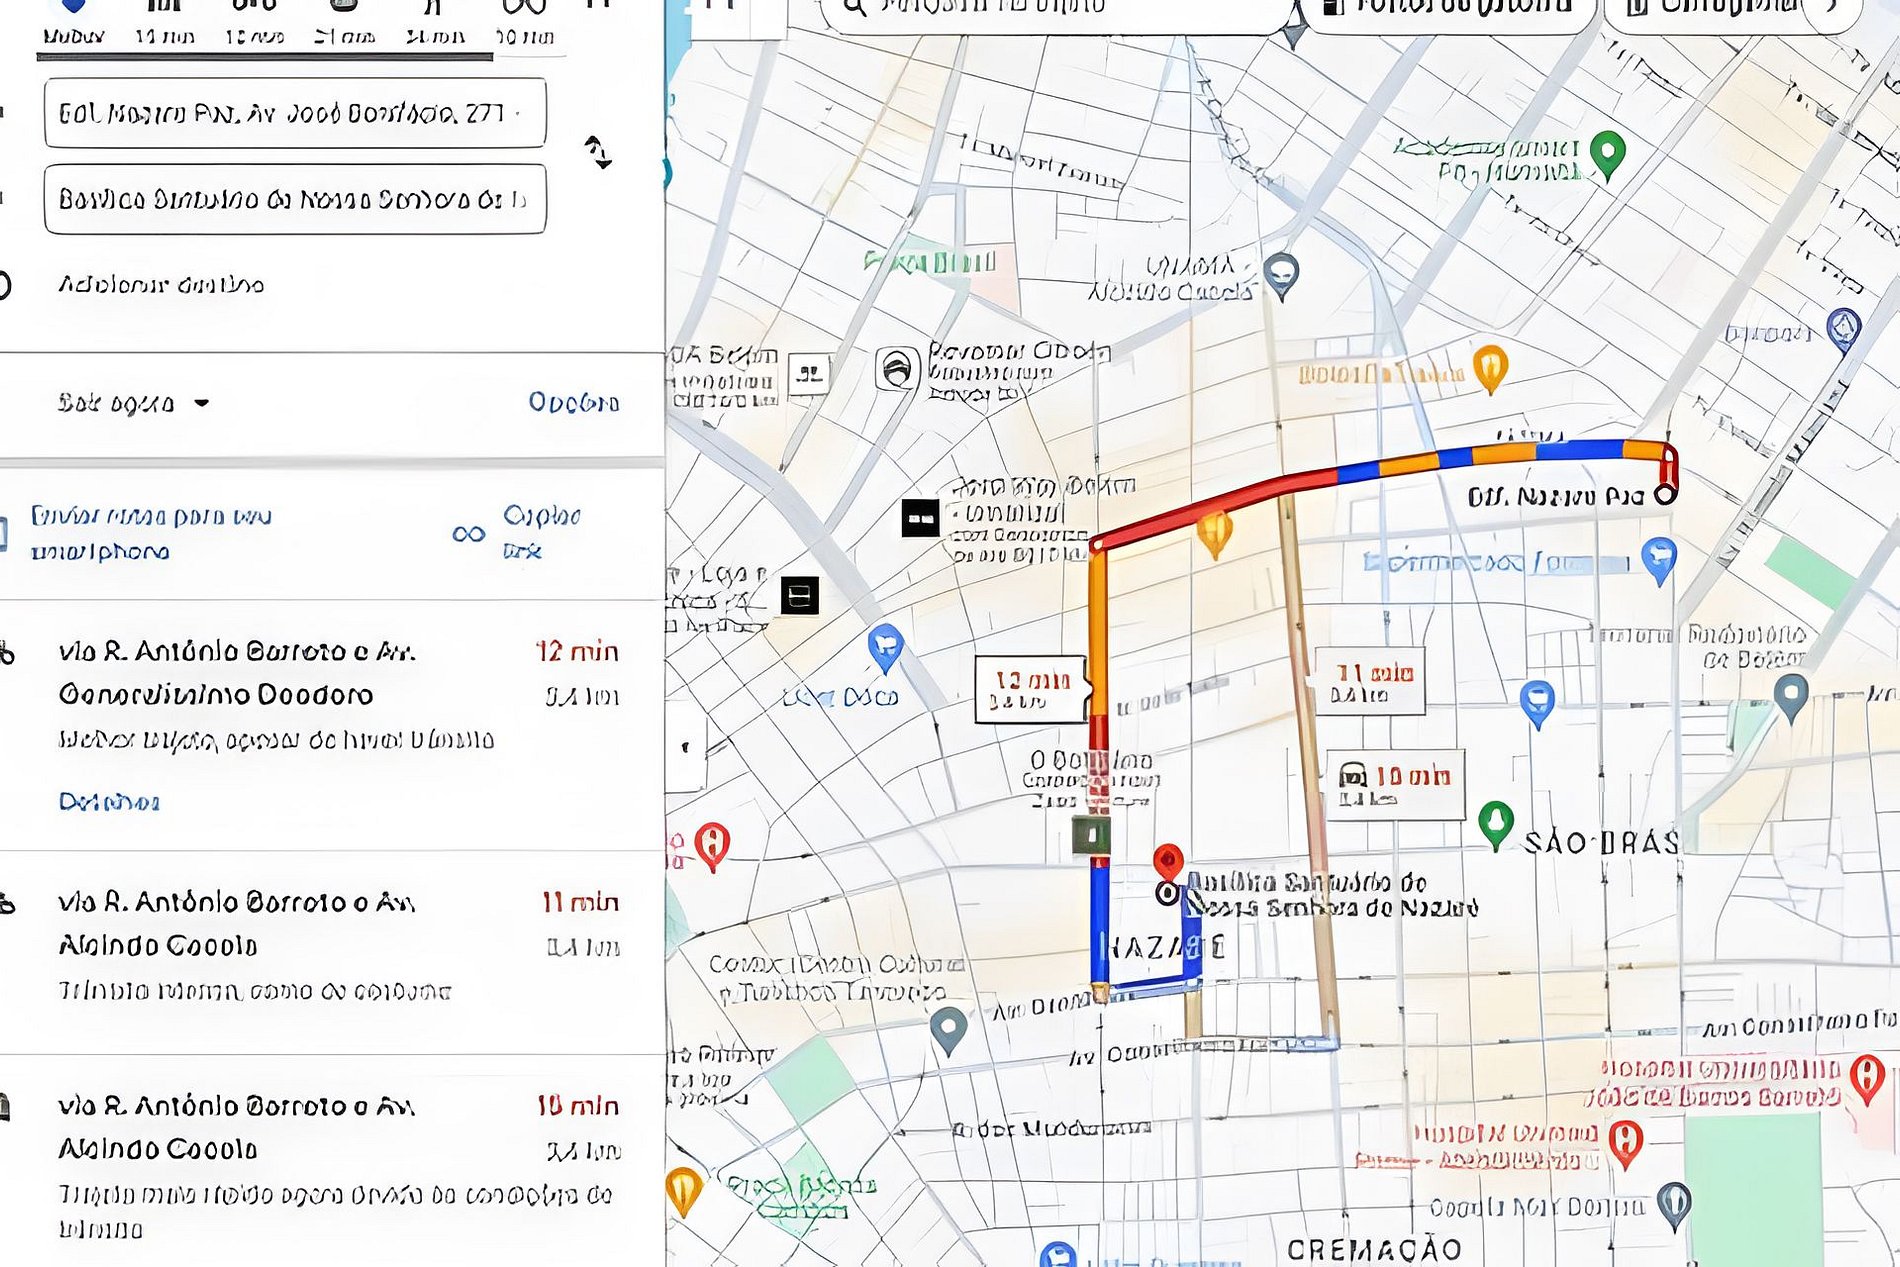Click Adicionar destino to add a stop
This screenshot has width=1900, height=1267.
pyautogui.click(x=161, y=285)
